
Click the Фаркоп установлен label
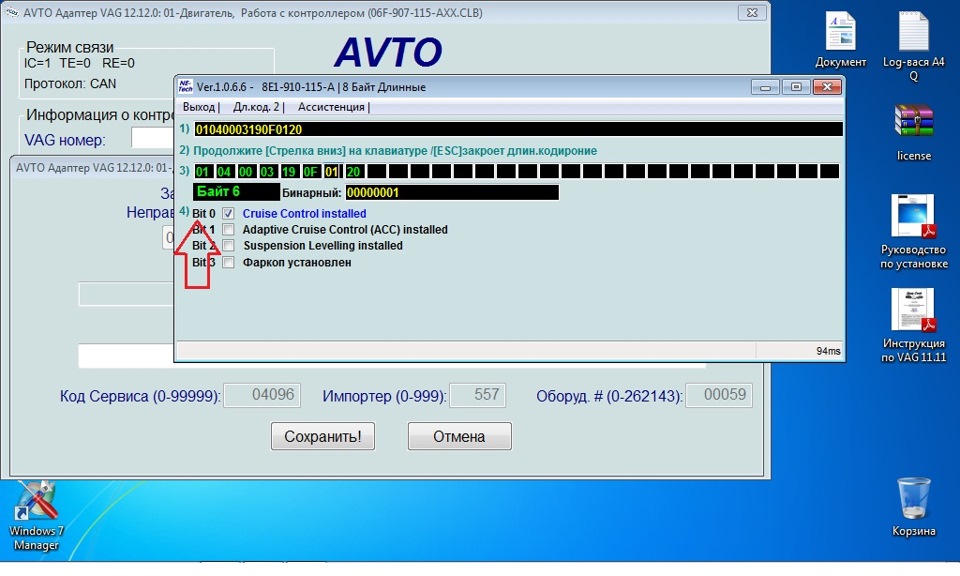tap(297, 262)
